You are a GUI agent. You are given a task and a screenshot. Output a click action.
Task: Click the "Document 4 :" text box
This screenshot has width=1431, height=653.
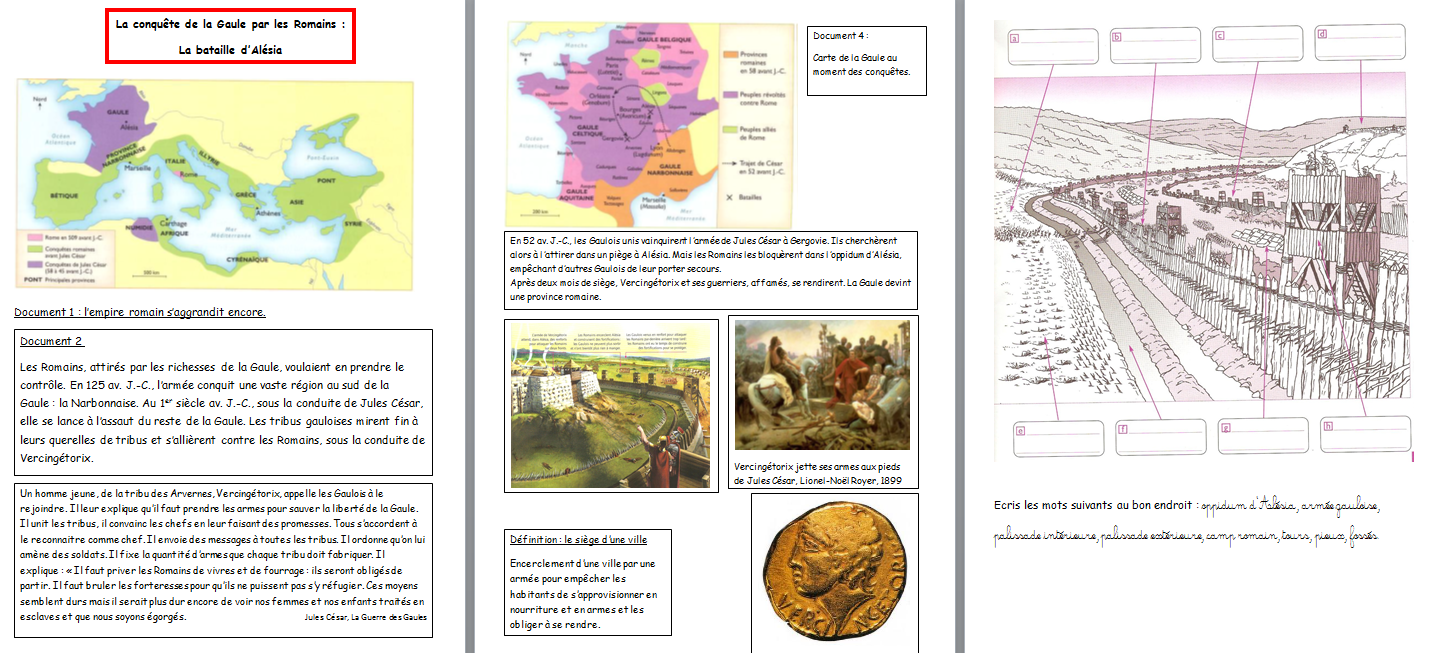(866, 60)
